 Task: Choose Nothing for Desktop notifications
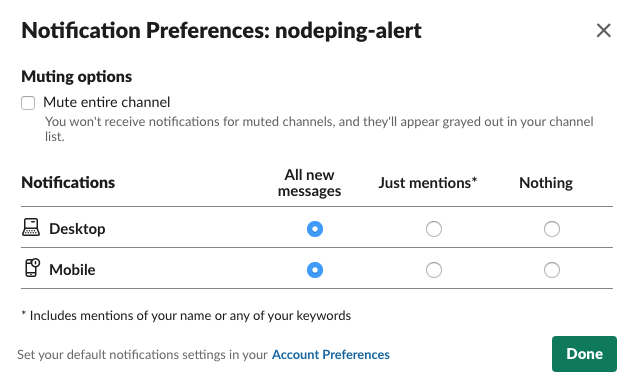tap(552, 229)
